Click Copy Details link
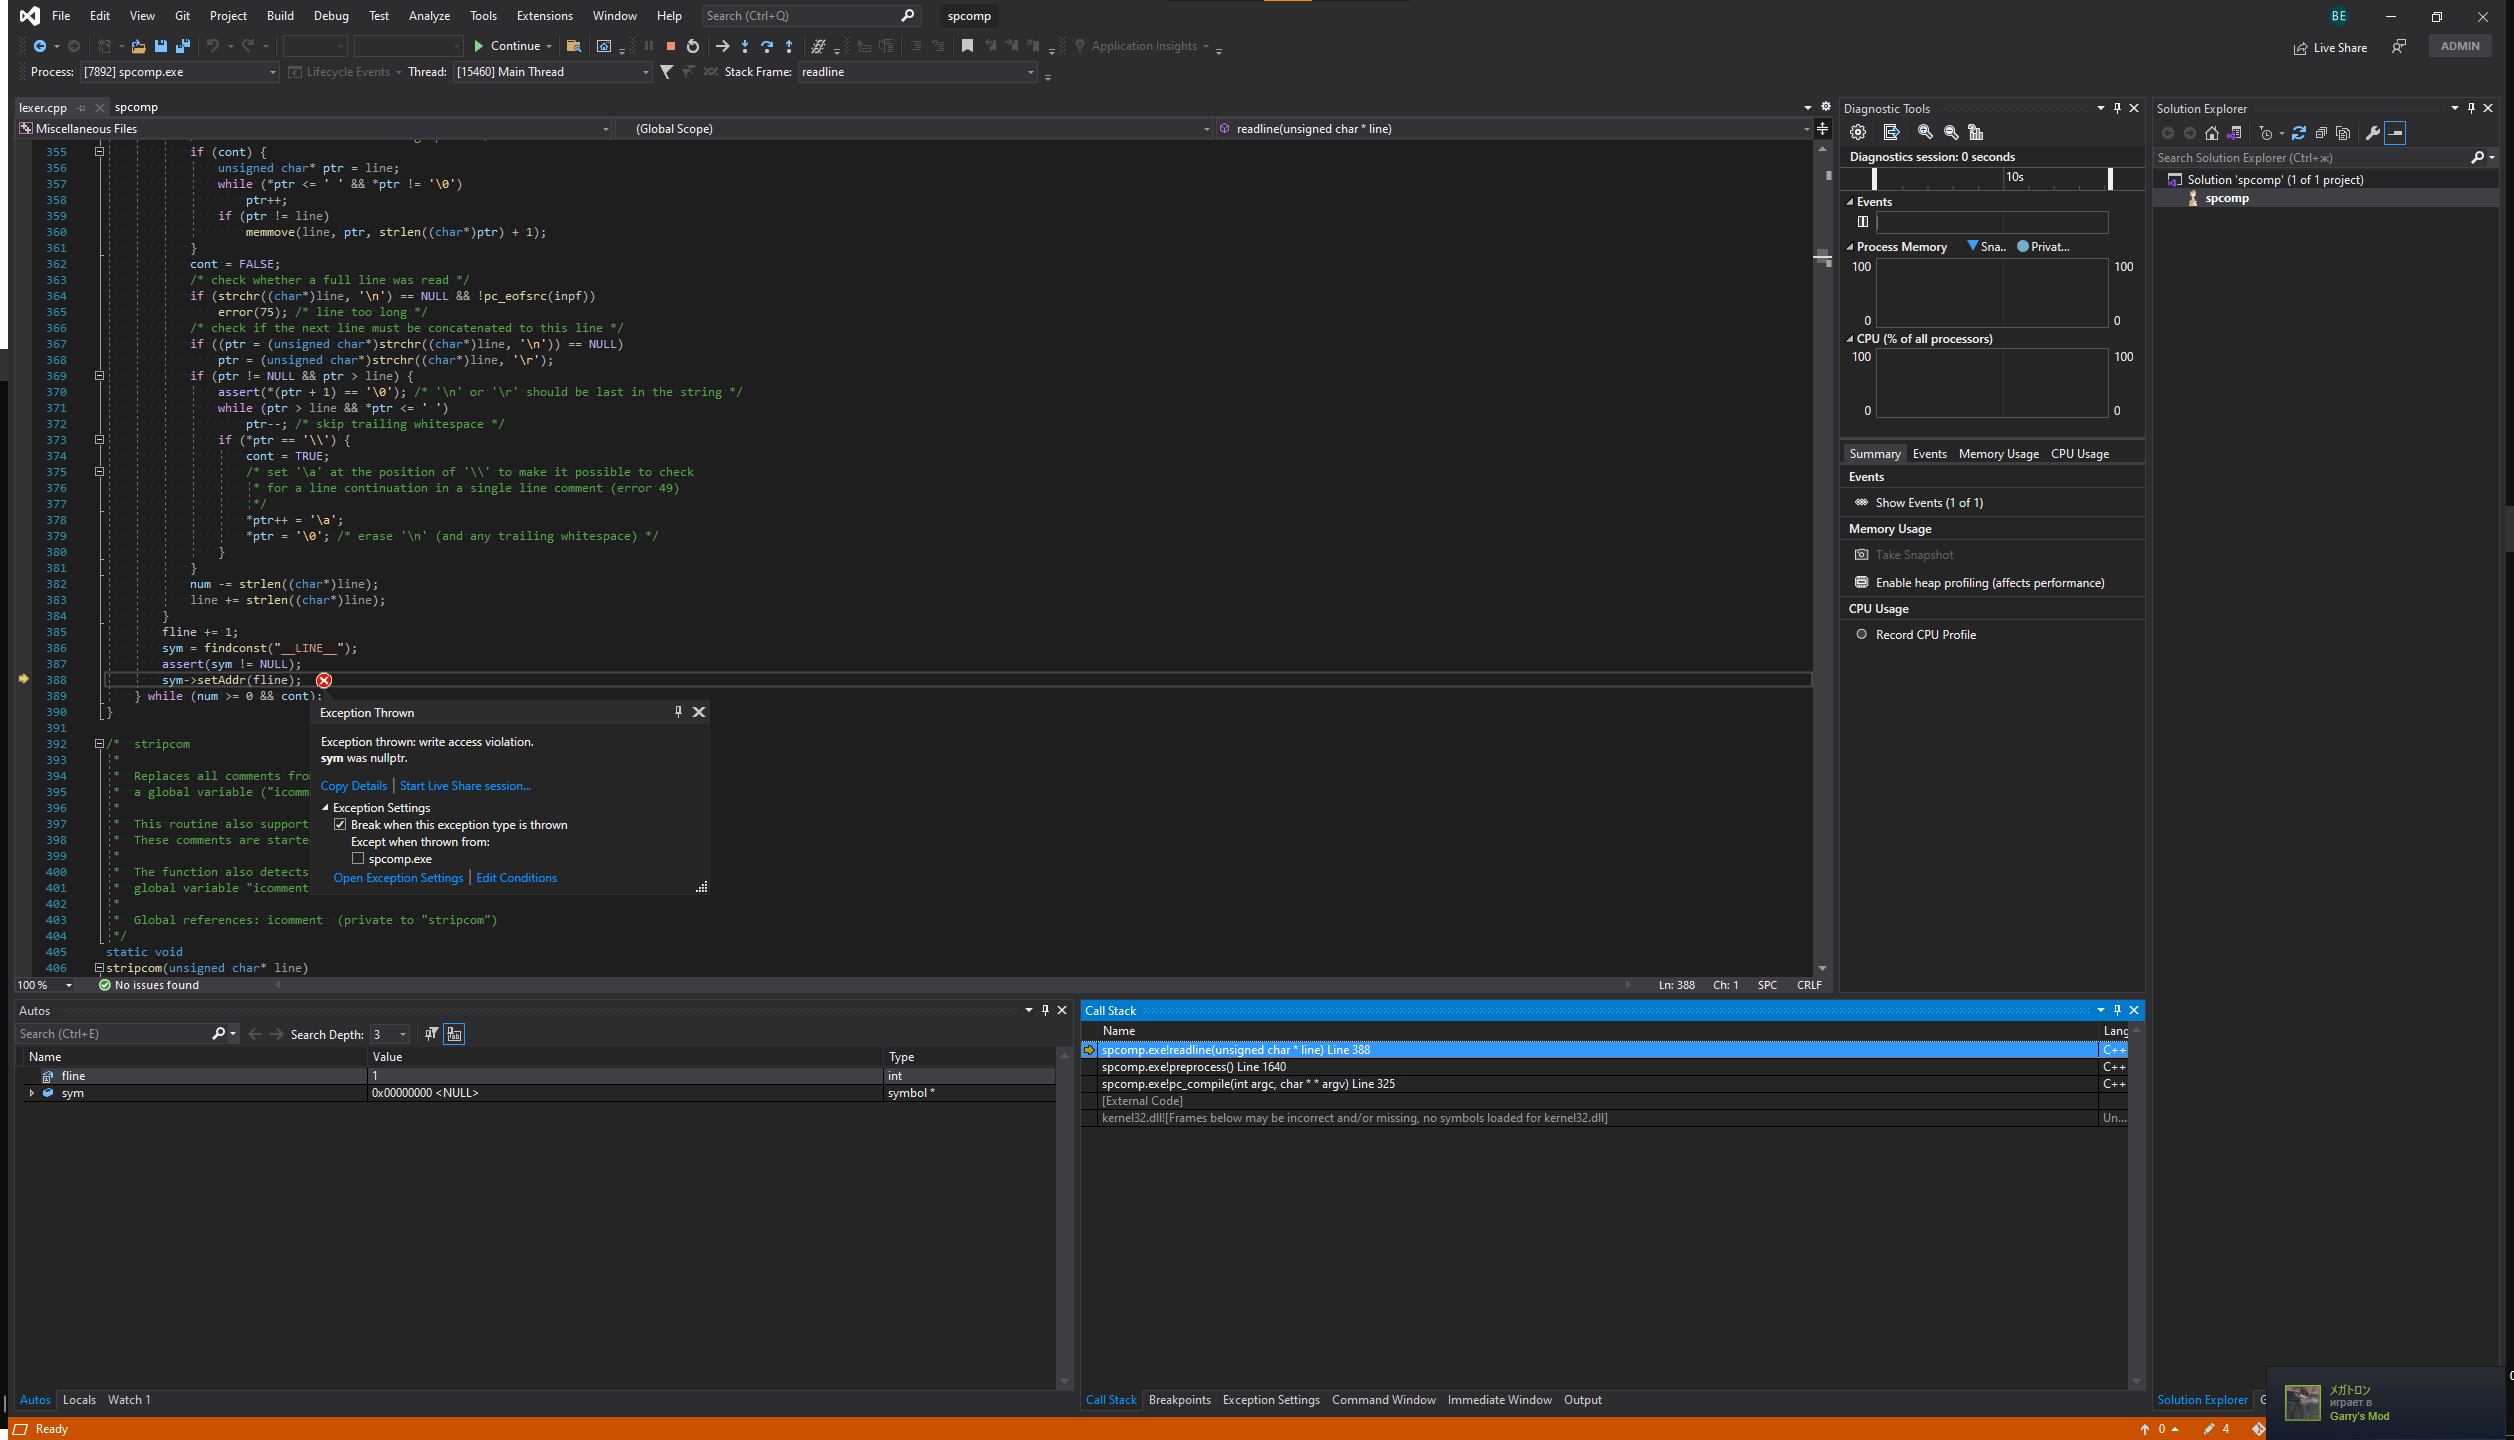Screen dimensions: 2514x1440 [x=353, y=786]
